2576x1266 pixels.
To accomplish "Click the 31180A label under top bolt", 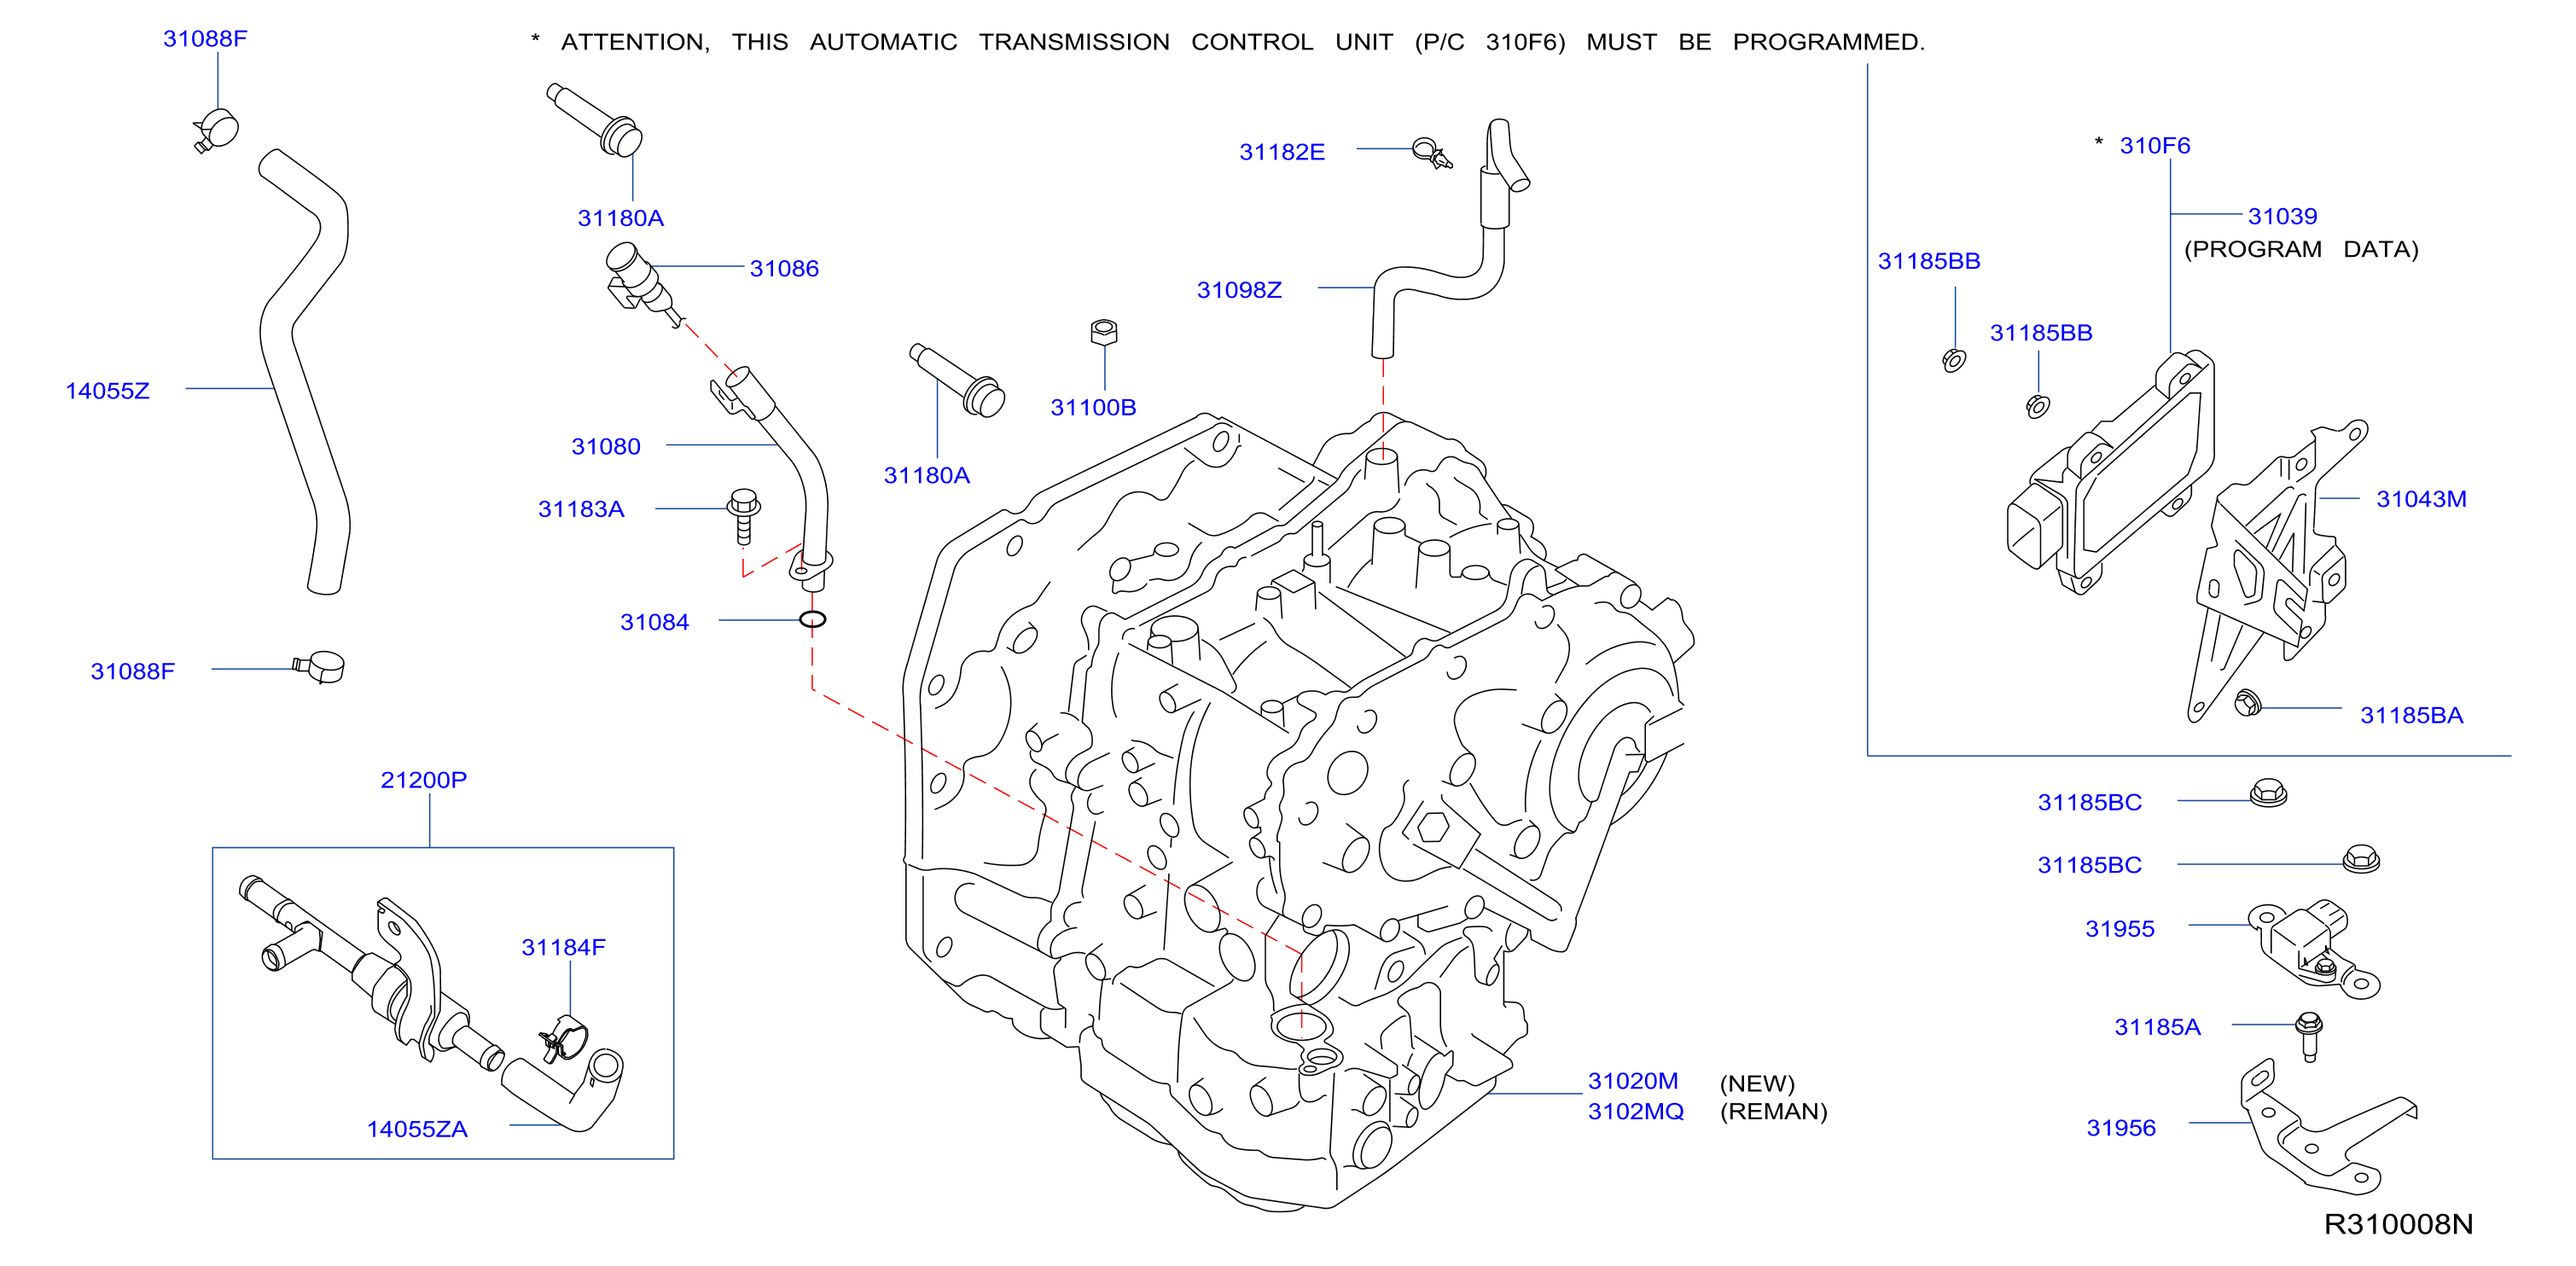I will 620,218.
